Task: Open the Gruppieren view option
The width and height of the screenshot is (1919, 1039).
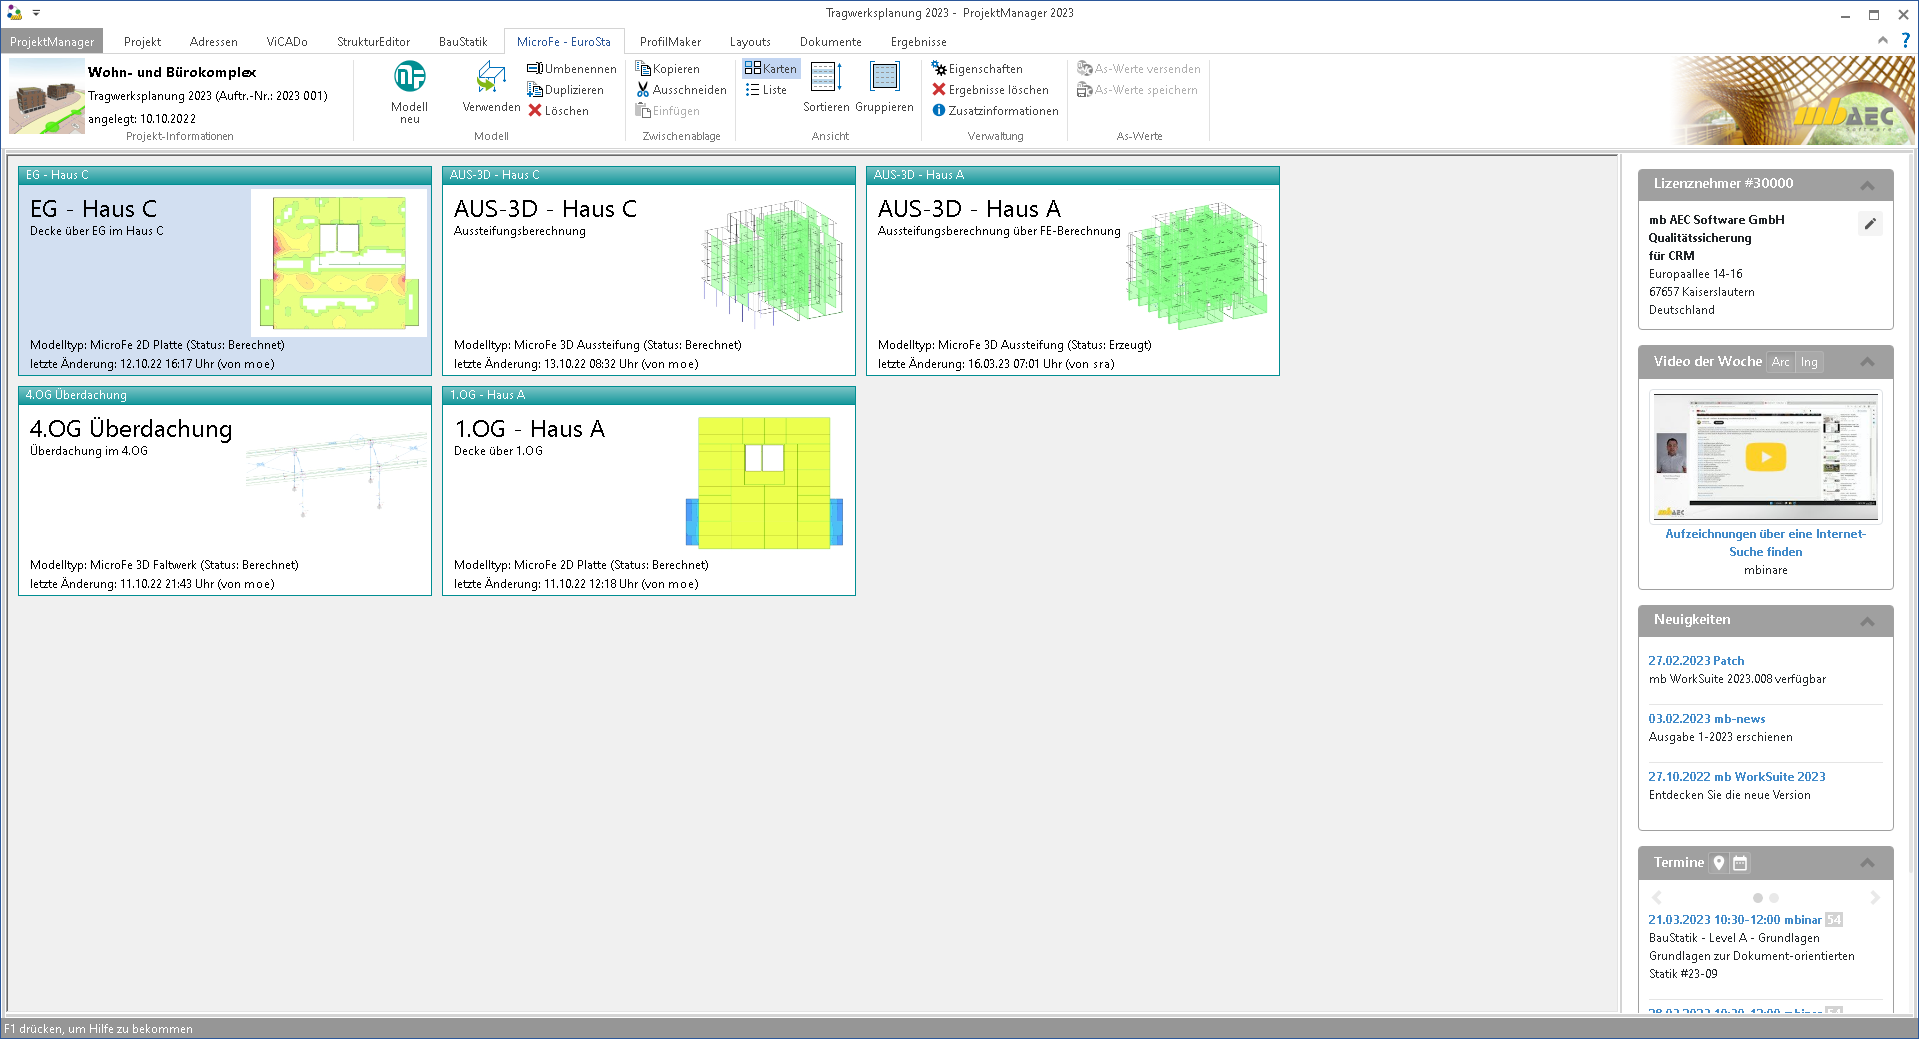Action: (x=884, y=88)
